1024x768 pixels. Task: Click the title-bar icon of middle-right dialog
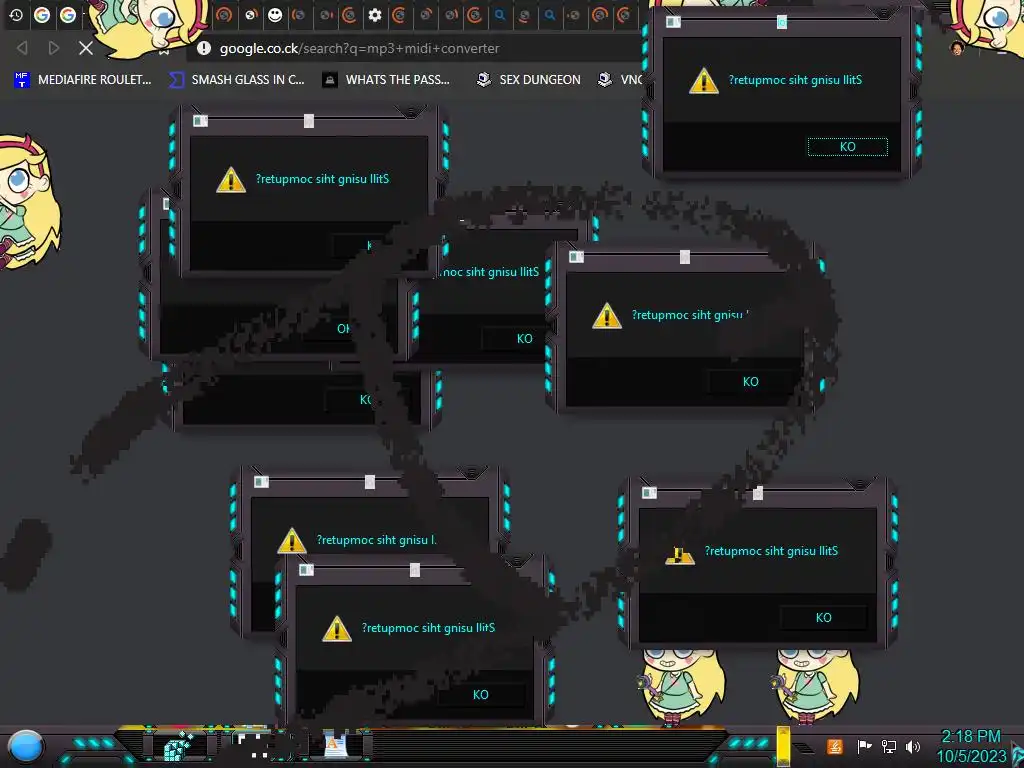[x=576, y=257]
